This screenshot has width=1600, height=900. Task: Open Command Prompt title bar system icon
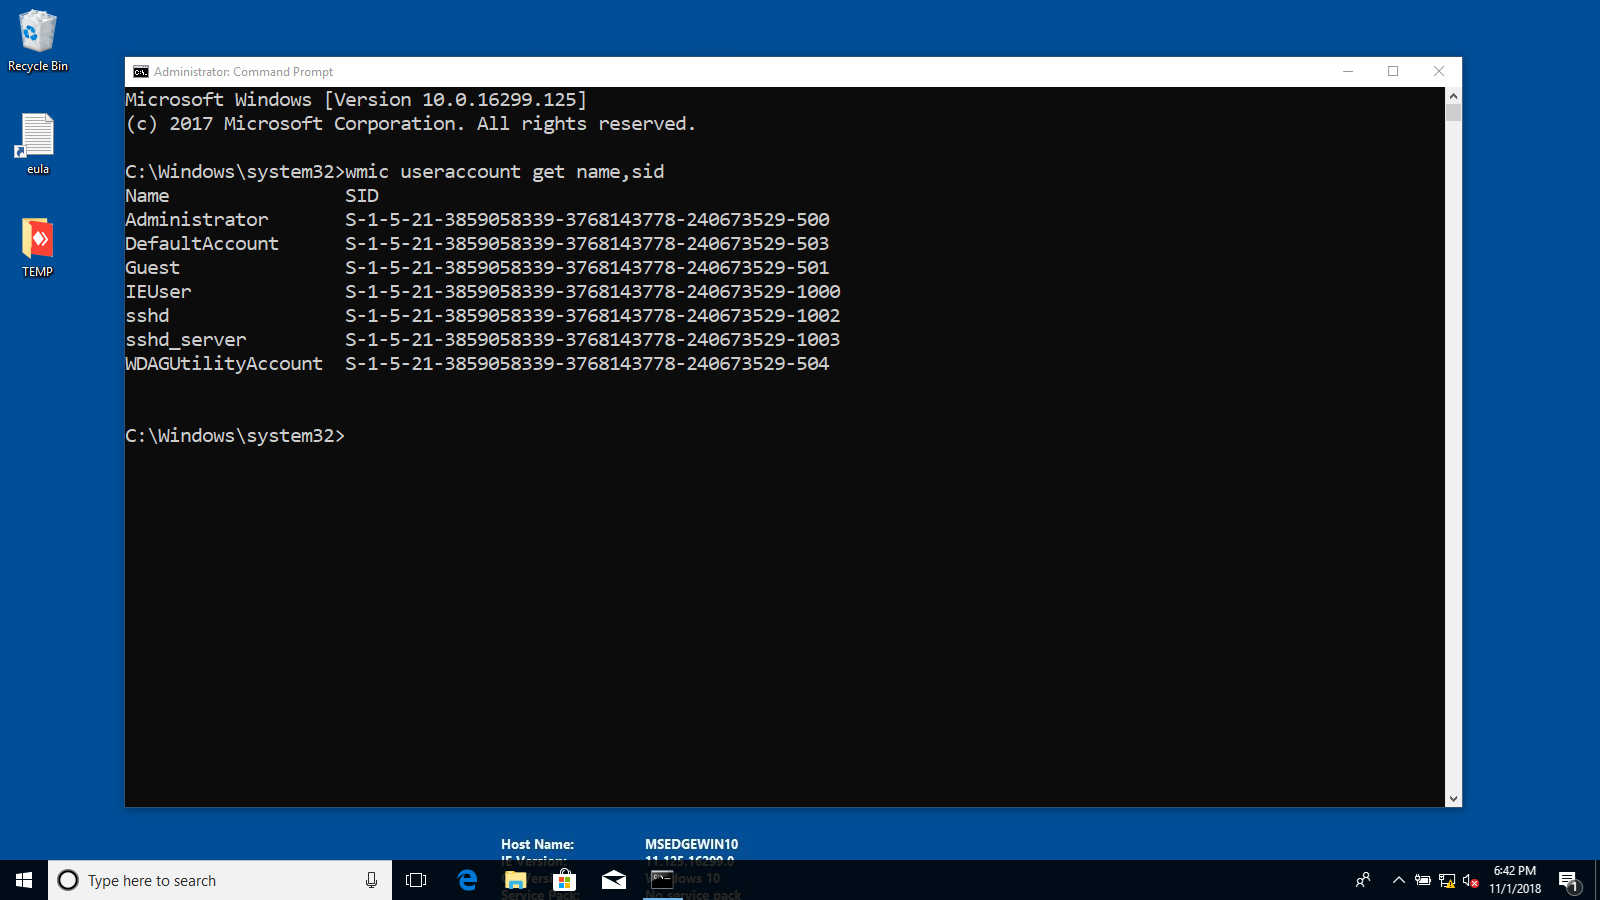tap(141, 72)
